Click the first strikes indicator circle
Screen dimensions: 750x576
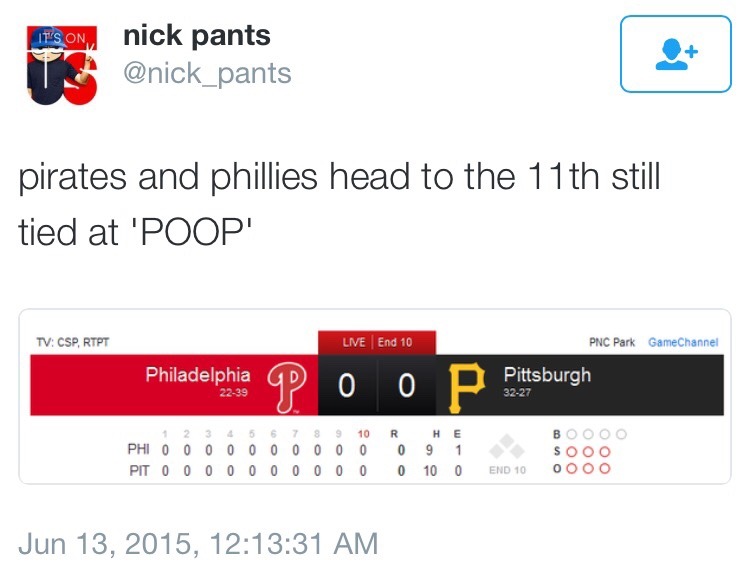point(574,452)
